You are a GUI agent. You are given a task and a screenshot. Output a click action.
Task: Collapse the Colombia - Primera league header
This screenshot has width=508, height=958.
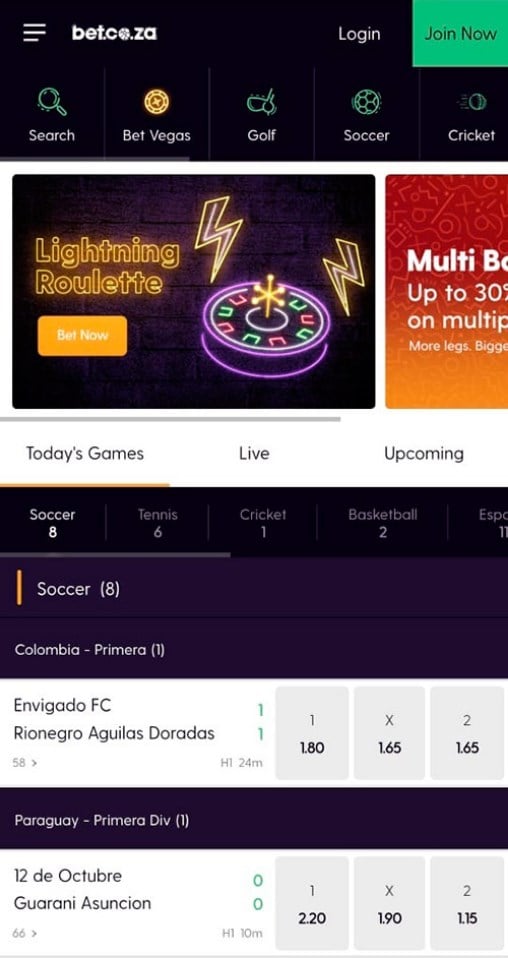coord(254,649)
